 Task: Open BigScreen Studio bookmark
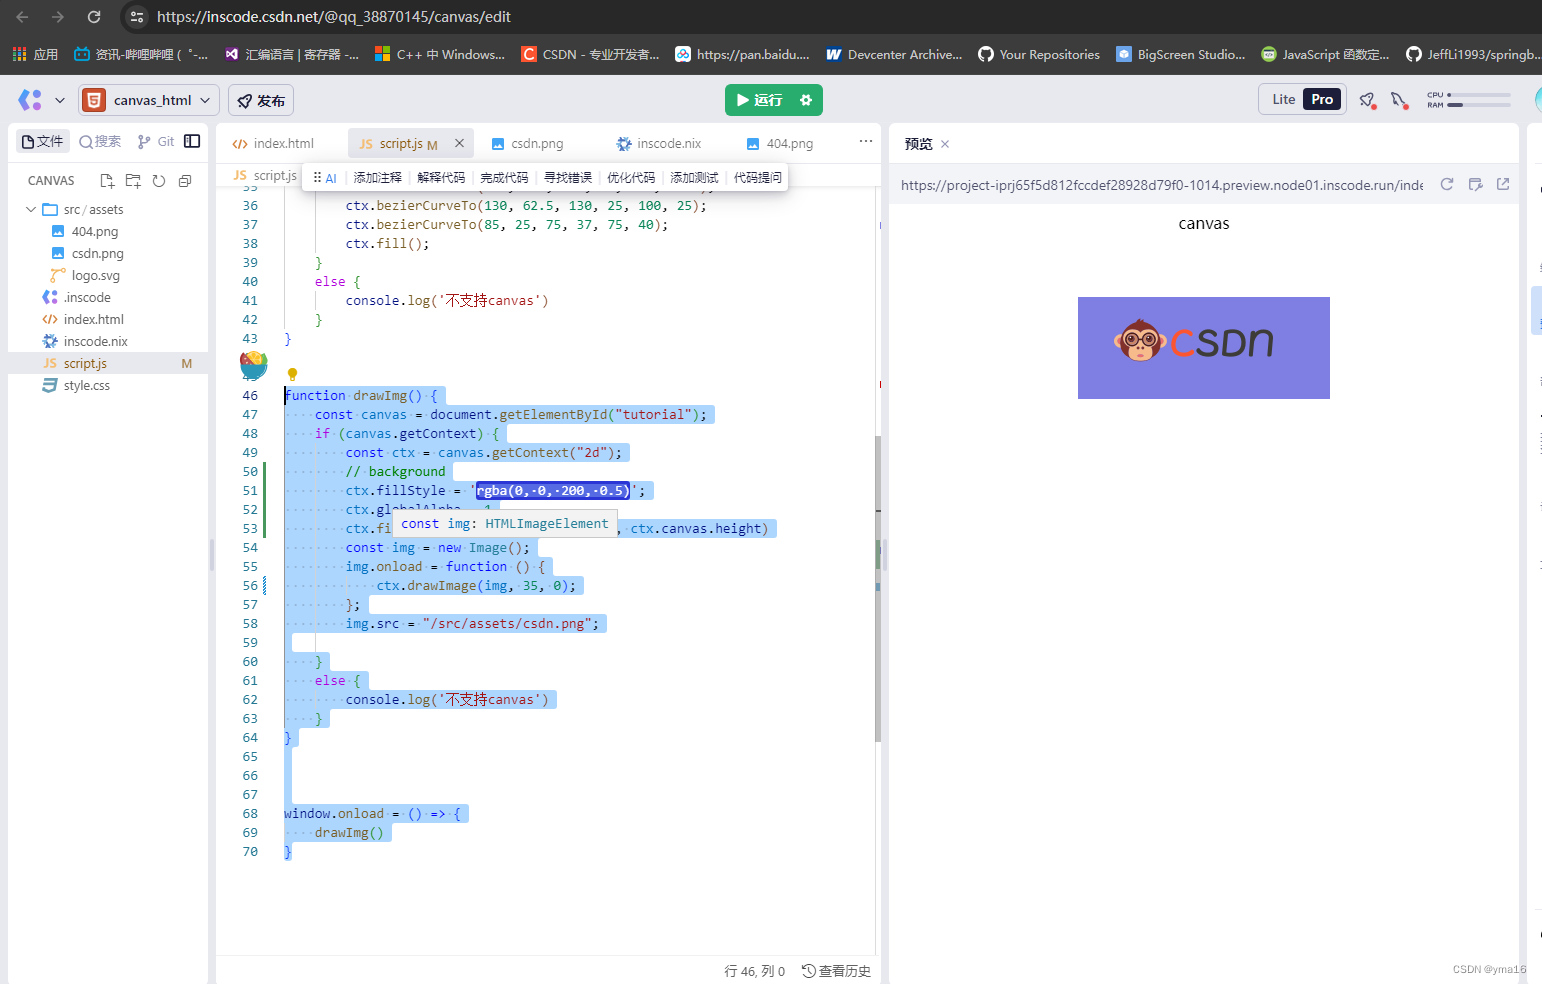(1181, 54)
